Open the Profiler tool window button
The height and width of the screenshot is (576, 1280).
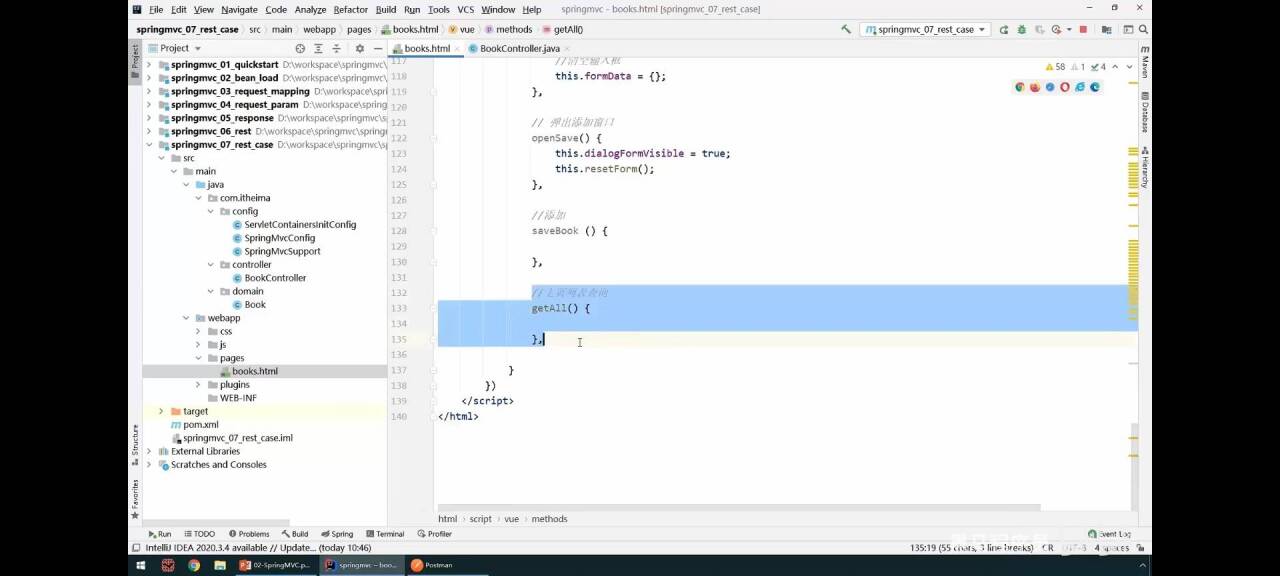[x=435, y=534]
